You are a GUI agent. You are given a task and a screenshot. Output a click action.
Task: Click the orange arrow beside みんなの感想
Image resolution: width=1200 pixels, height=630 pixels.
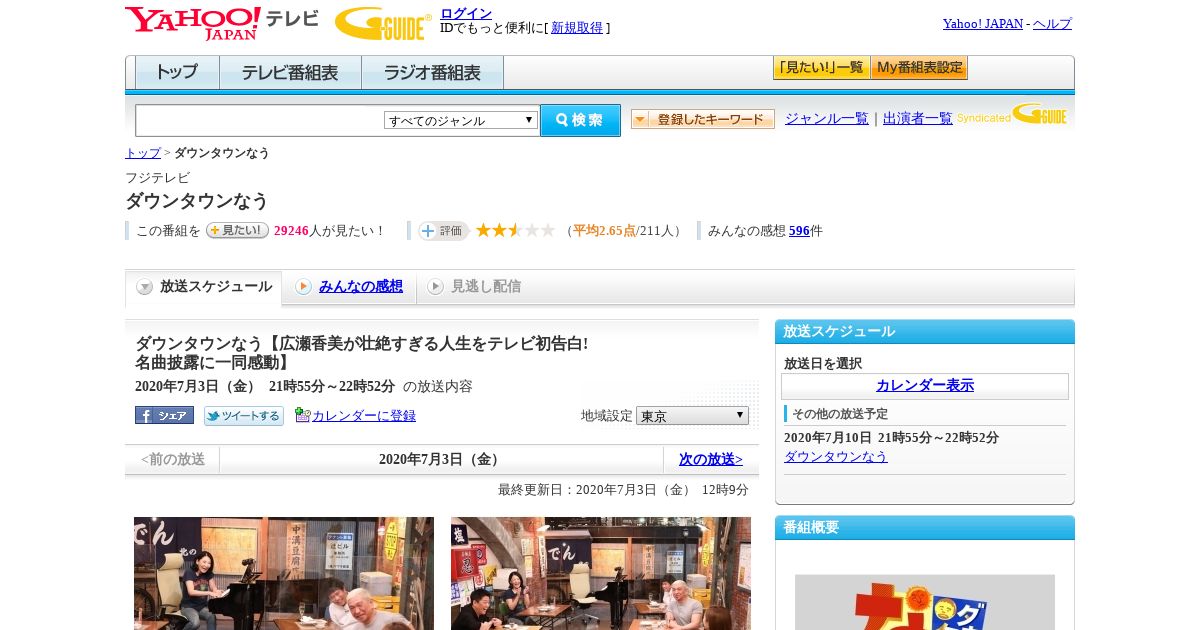(x=303, y=287)
